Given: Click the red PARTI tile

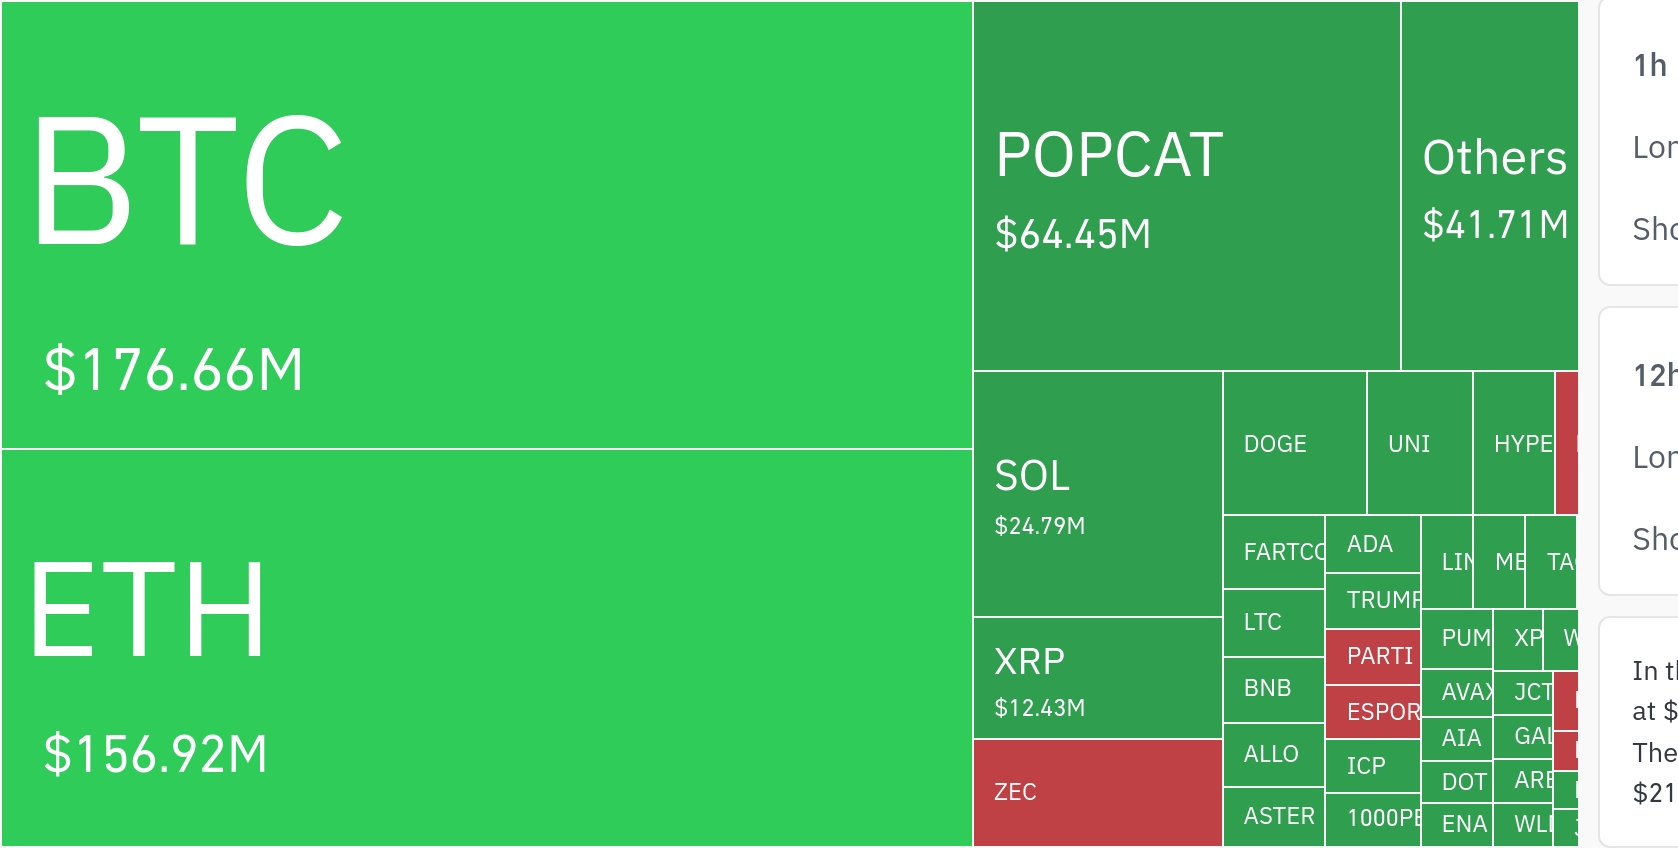Looking at the screenshot, I should click(x=1372, y=657).
